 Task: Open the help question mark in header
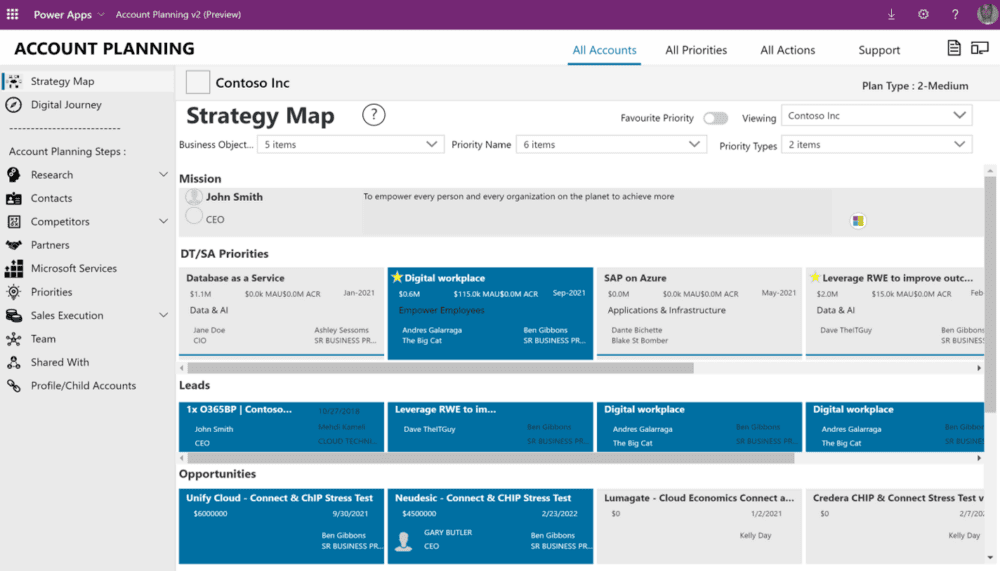coord(955,14)
